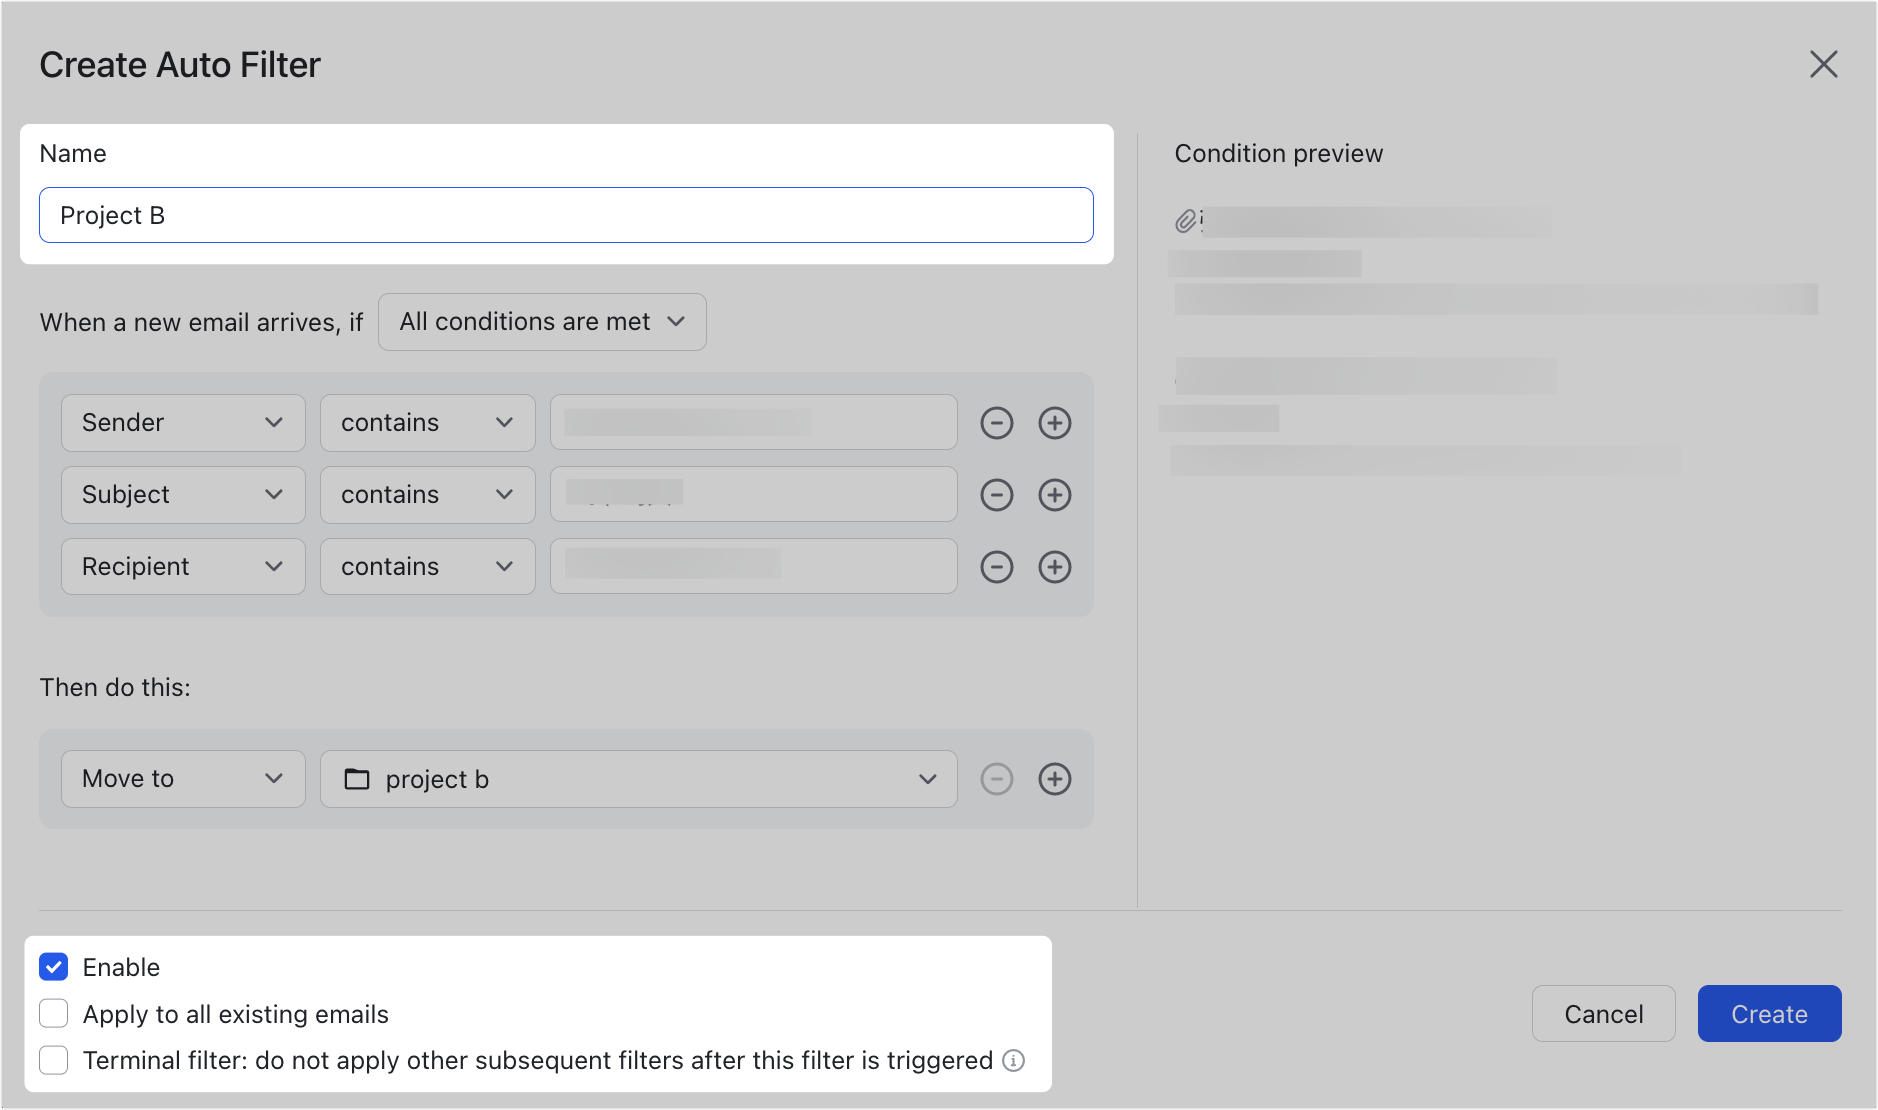Open the Sender field type dropdown
This screenshot has height=1110, width=1878.
(x=182, y=422)
